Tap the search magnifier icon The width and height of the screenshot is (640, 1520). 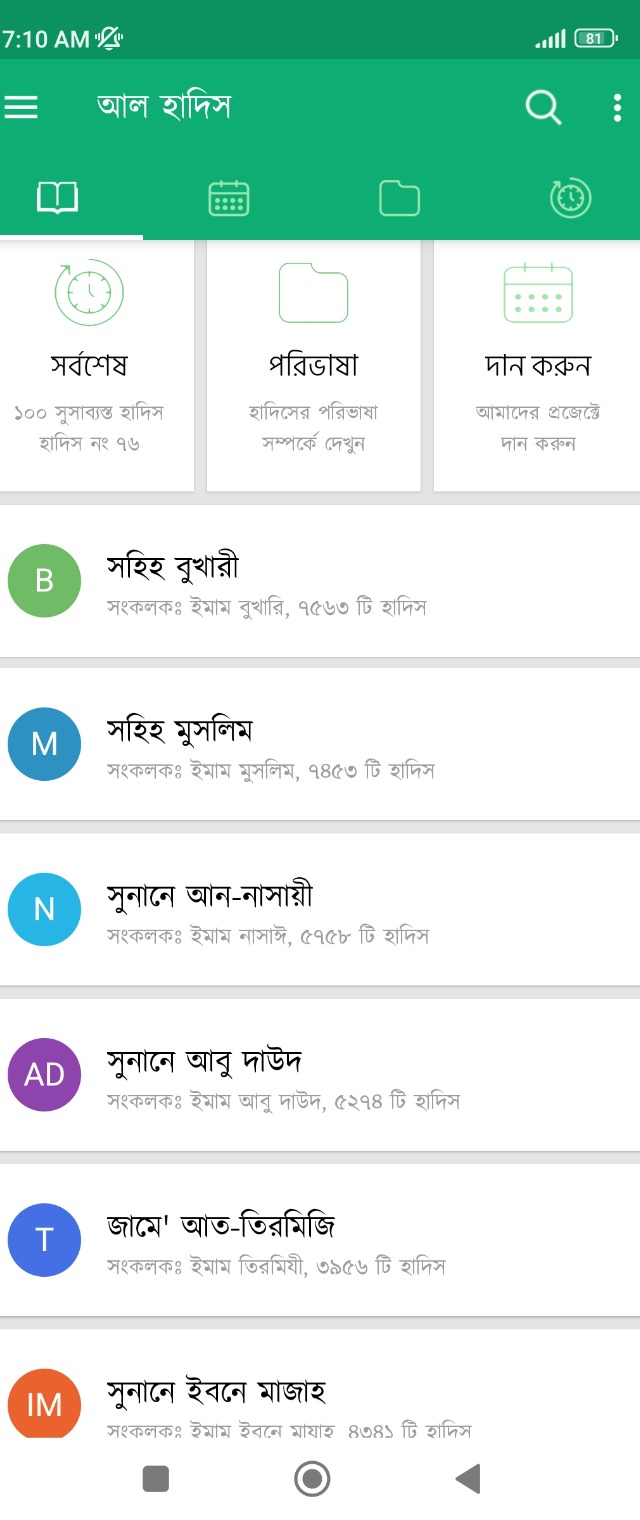[x=543, y=107]
